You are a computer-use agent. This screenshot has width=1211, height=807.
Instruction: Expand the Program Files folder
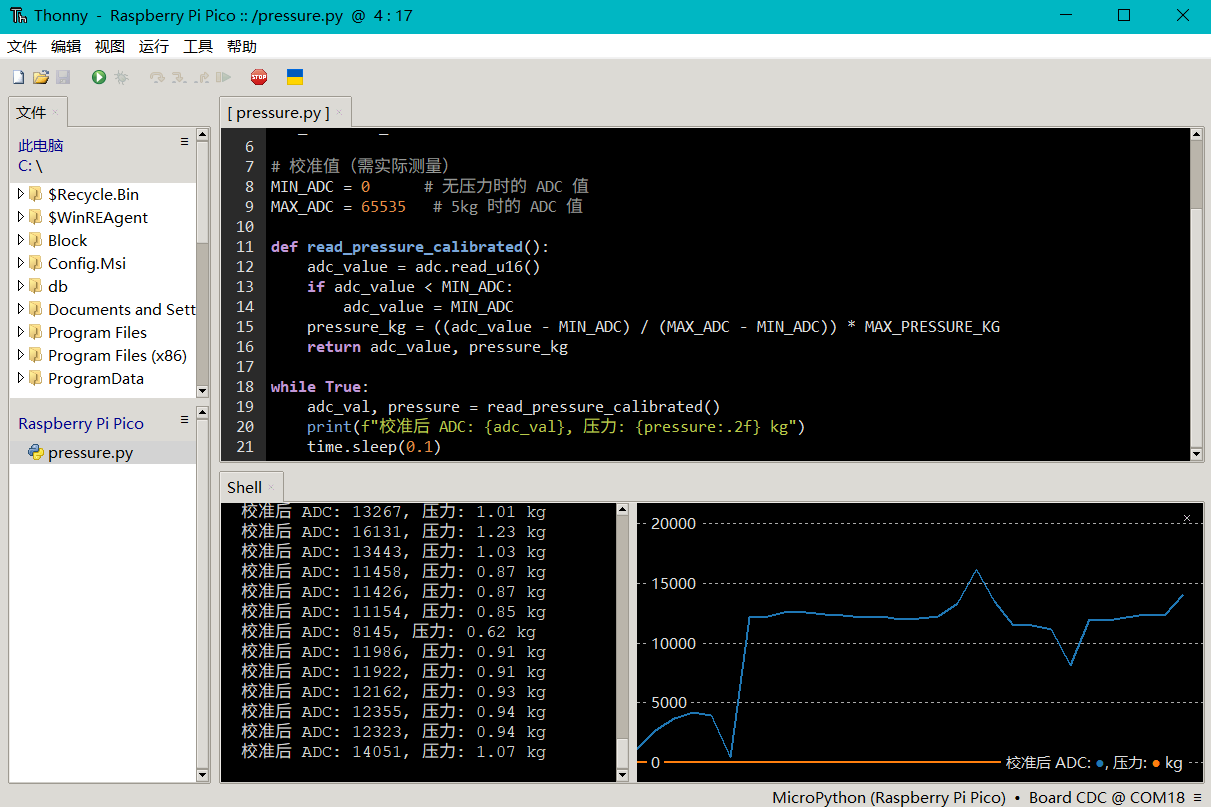(21, 332)
